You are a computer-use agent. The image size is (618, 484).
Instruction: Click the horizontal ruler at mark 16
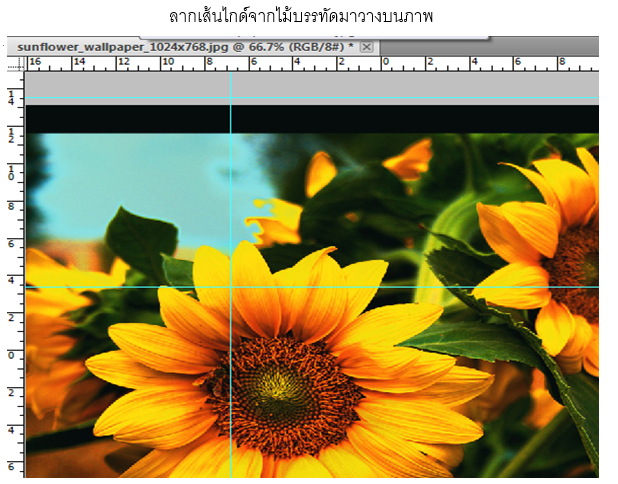[x=35, y=63]
